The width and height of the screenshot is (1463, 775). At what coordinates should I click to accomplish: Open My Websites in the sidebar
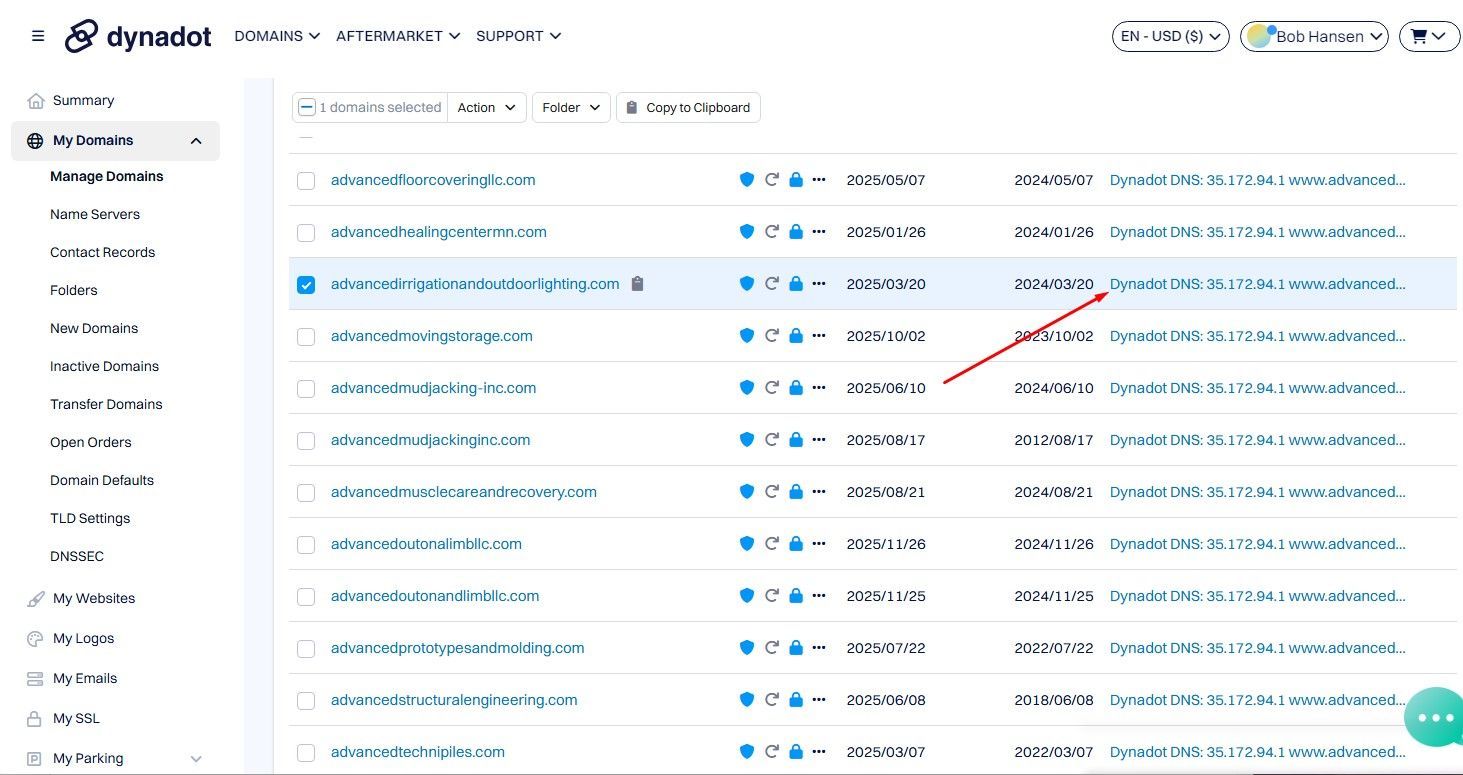pos(94,598)
